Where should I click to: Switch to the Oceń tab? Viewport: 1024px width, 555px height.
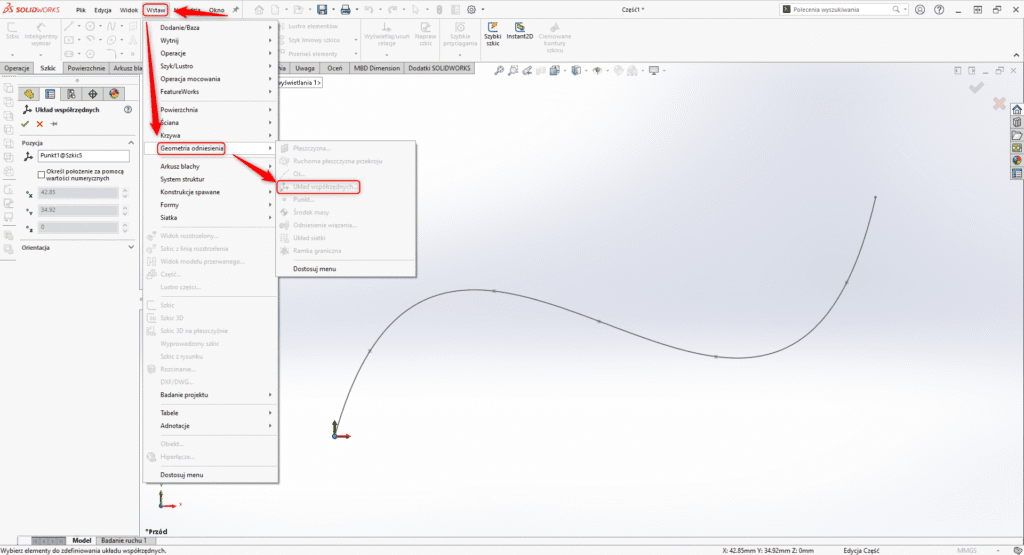click(x=335, y=68)
